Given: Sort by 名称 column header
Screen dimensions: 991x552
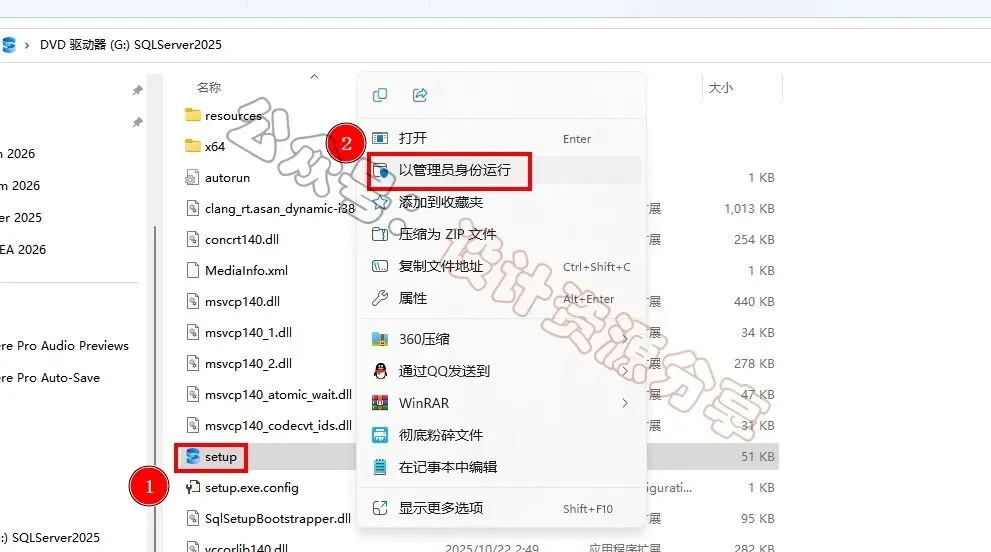Looking at the screenshot, I should point(209,87).
